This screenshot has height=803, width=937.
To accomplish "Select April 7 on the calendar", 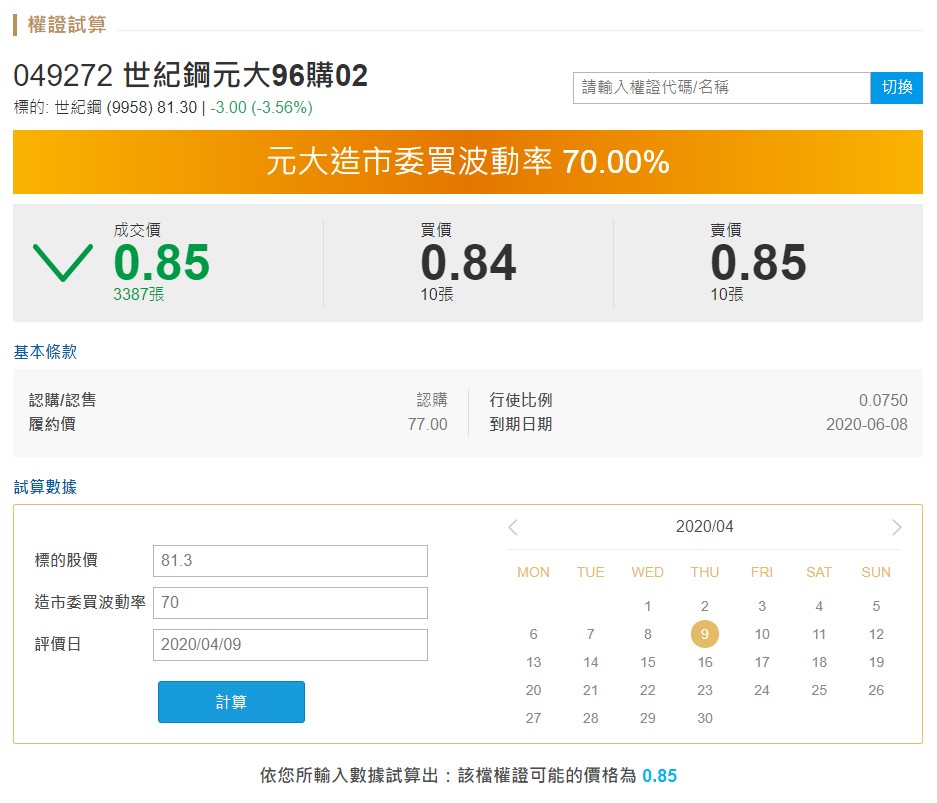I will pos(590,634).
